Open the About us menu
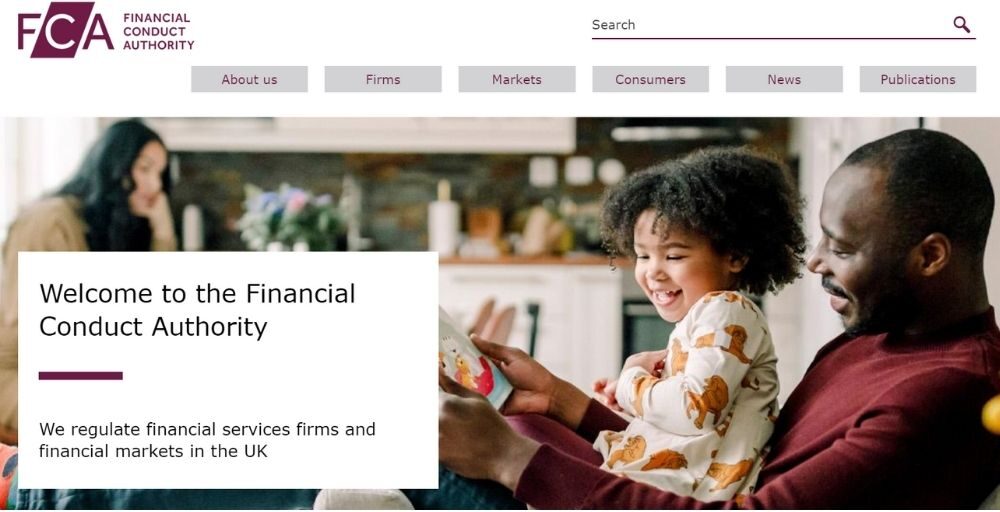This screenshot has width=1000, height=512. (249, 79)
